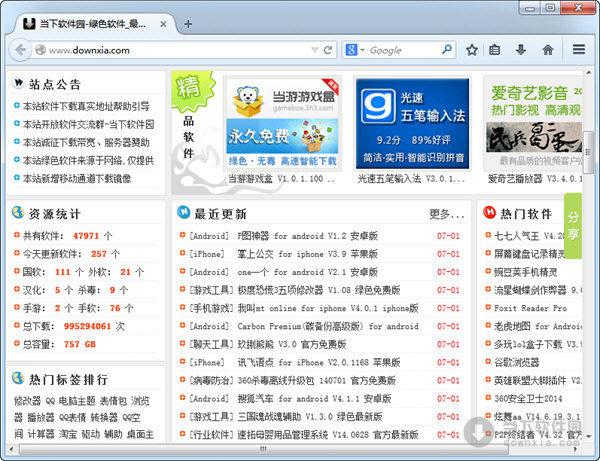Open announcement 本站新增移动通道下载镜像
600x461 pixels.
click(77, 178)
